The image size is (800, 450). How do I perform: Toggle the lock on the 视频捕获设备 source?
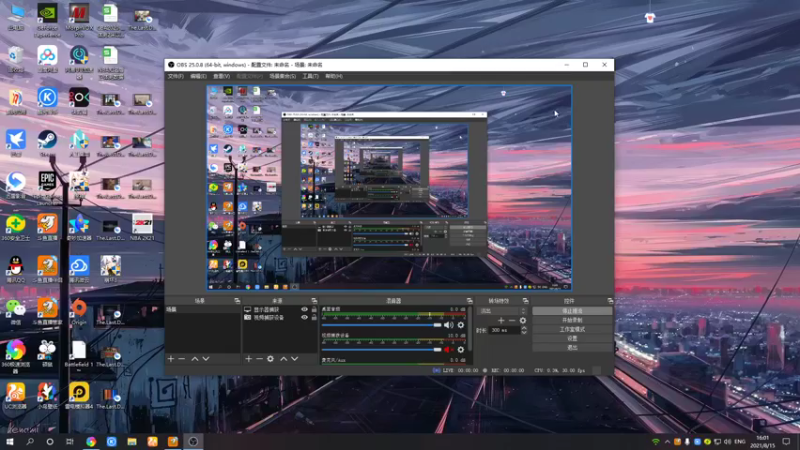click(314, 317)
